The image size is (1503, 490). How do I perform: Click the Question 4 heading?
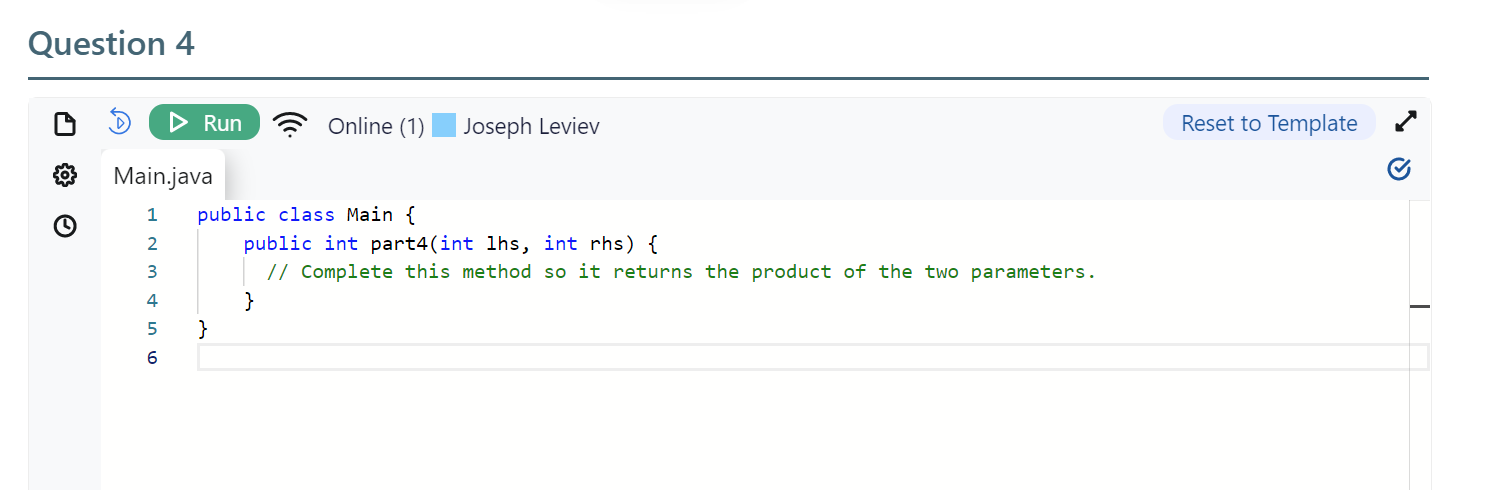[x=112, y=43]
